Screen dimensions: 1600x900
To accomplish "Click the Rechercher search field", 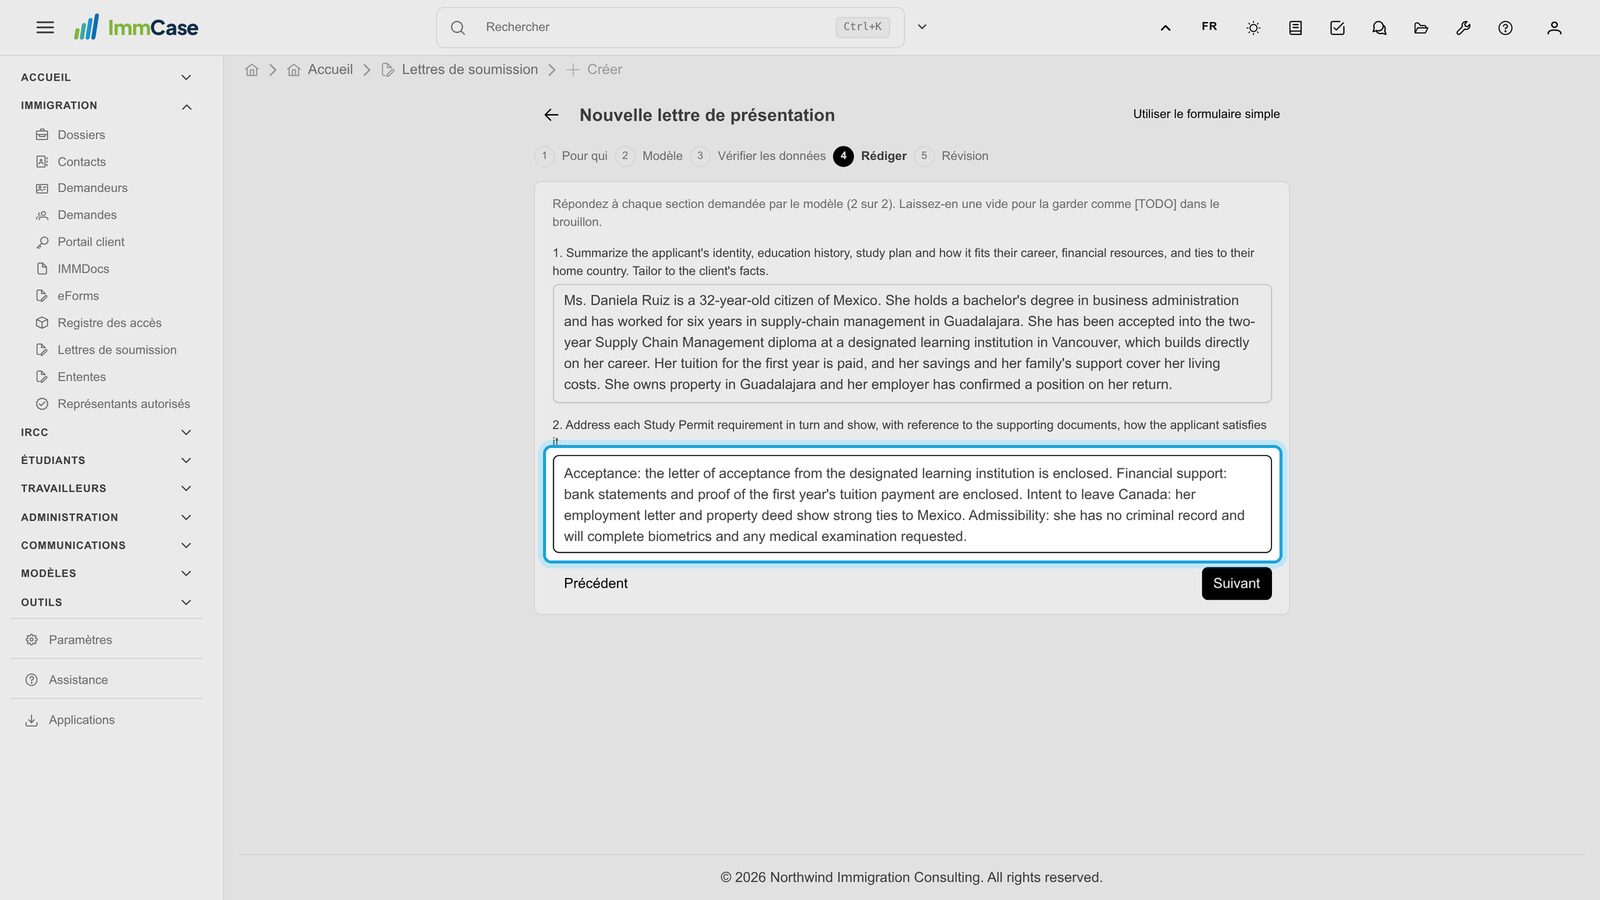I will click(670, 27).
